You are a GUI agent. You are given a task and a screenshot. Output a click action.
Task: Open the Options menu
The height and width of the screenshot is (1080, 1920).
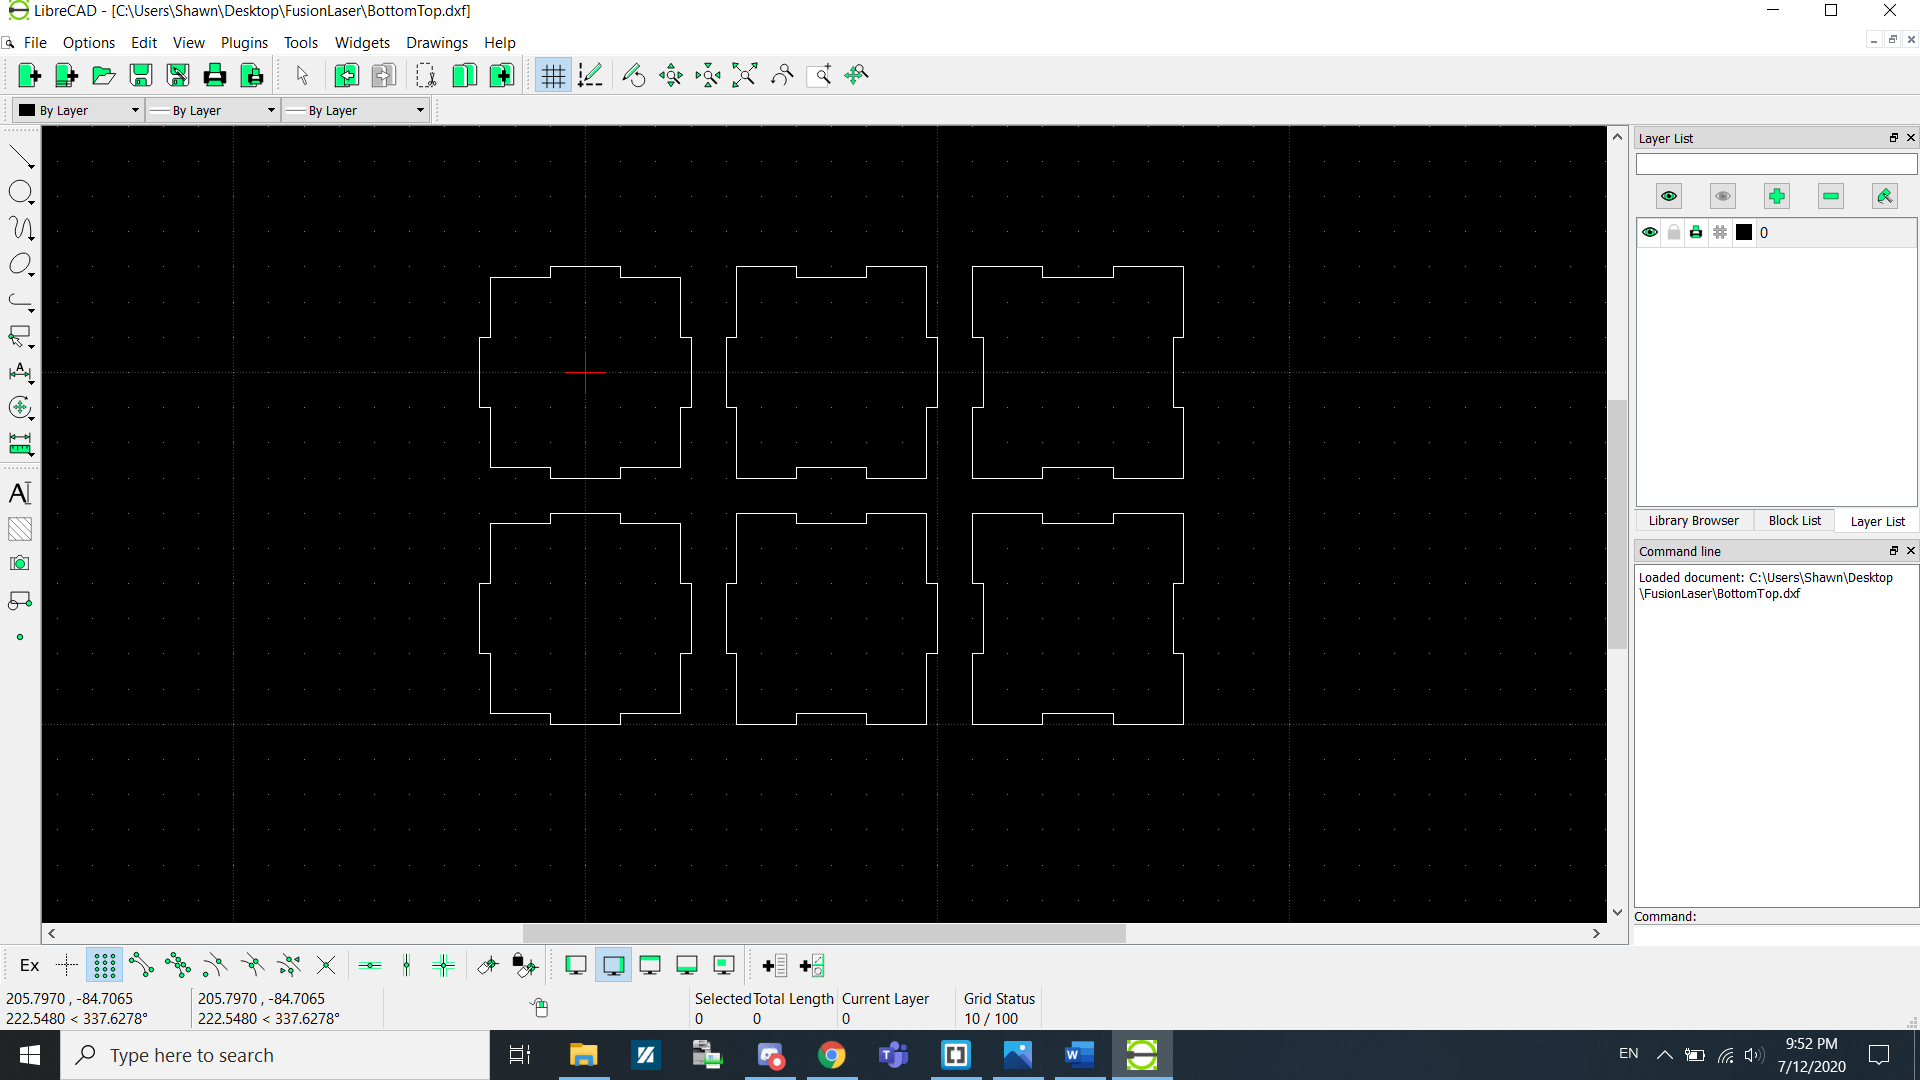[89, 43]
